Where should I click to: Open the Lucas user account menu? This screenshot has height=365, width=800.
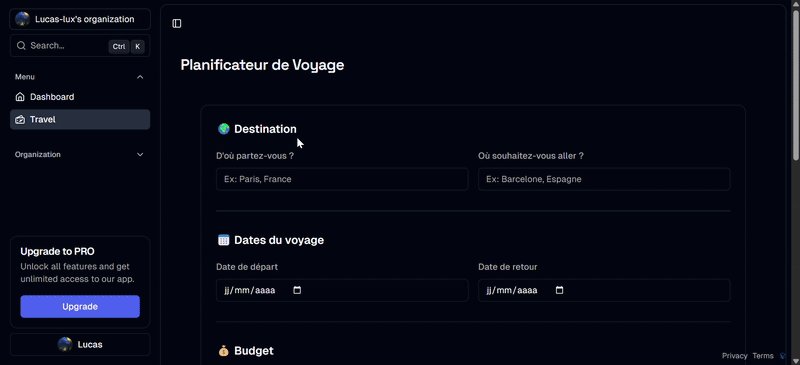tap(80, 345)
